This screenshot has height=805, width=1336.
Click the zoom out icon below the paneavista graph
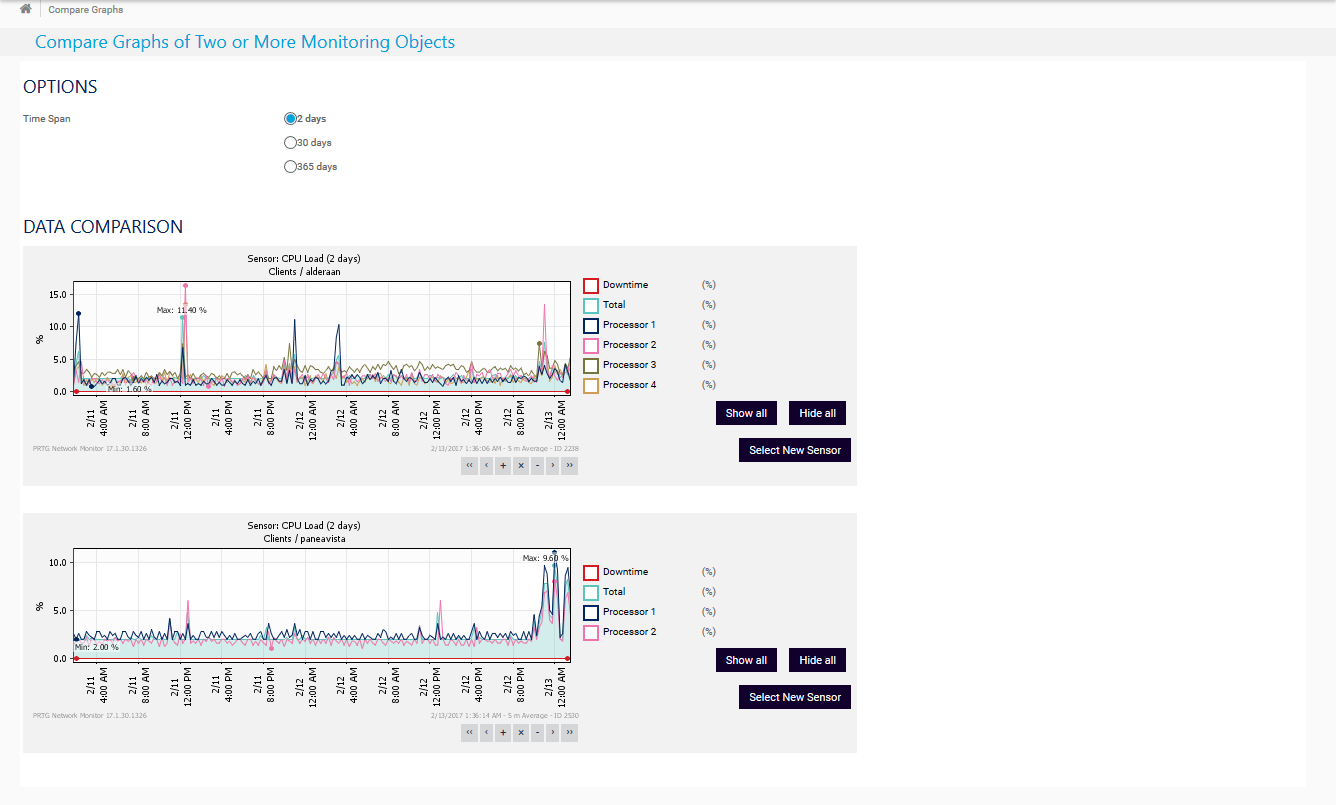[x=537, y=732]
